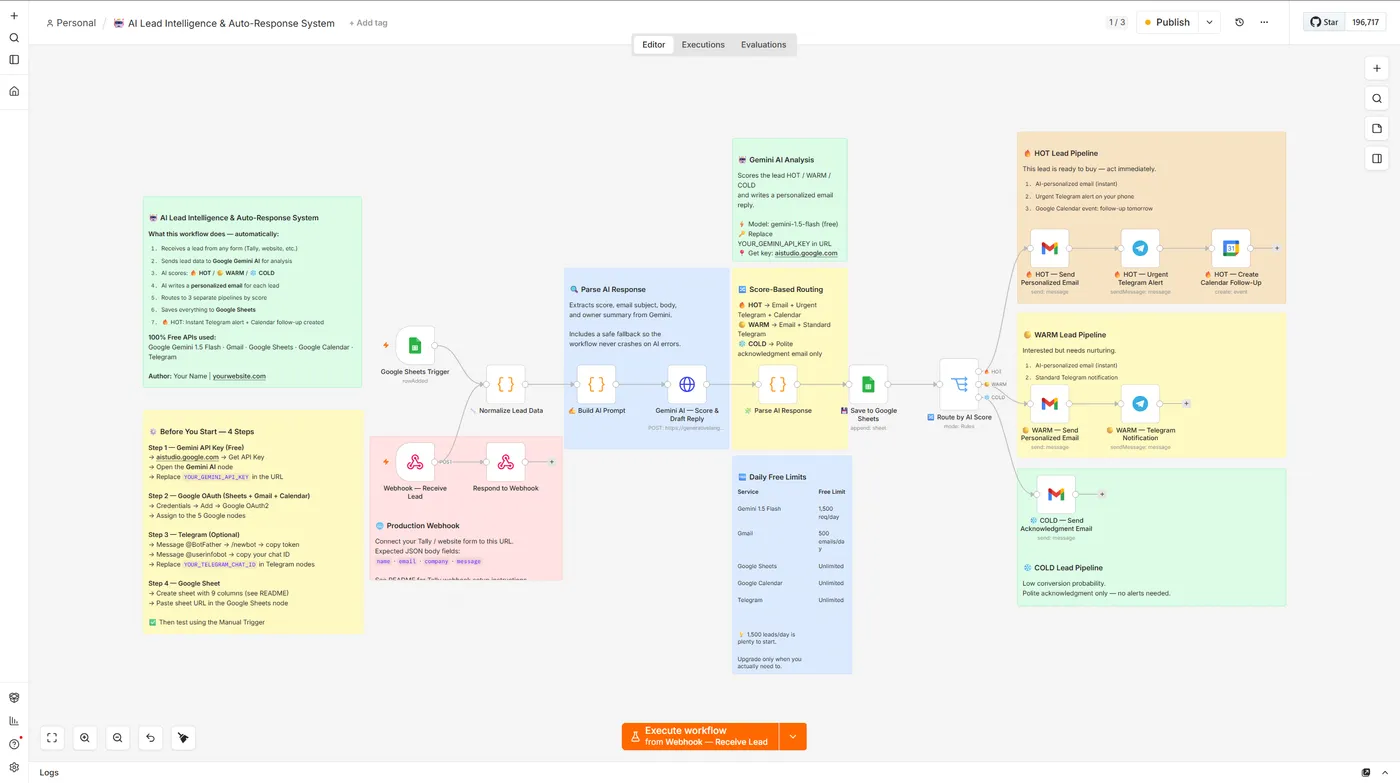Open aistudio.google.com link in Step 1 note
Screen dimensions: 1400x783
pyautogui.click(x=187, y=457)
